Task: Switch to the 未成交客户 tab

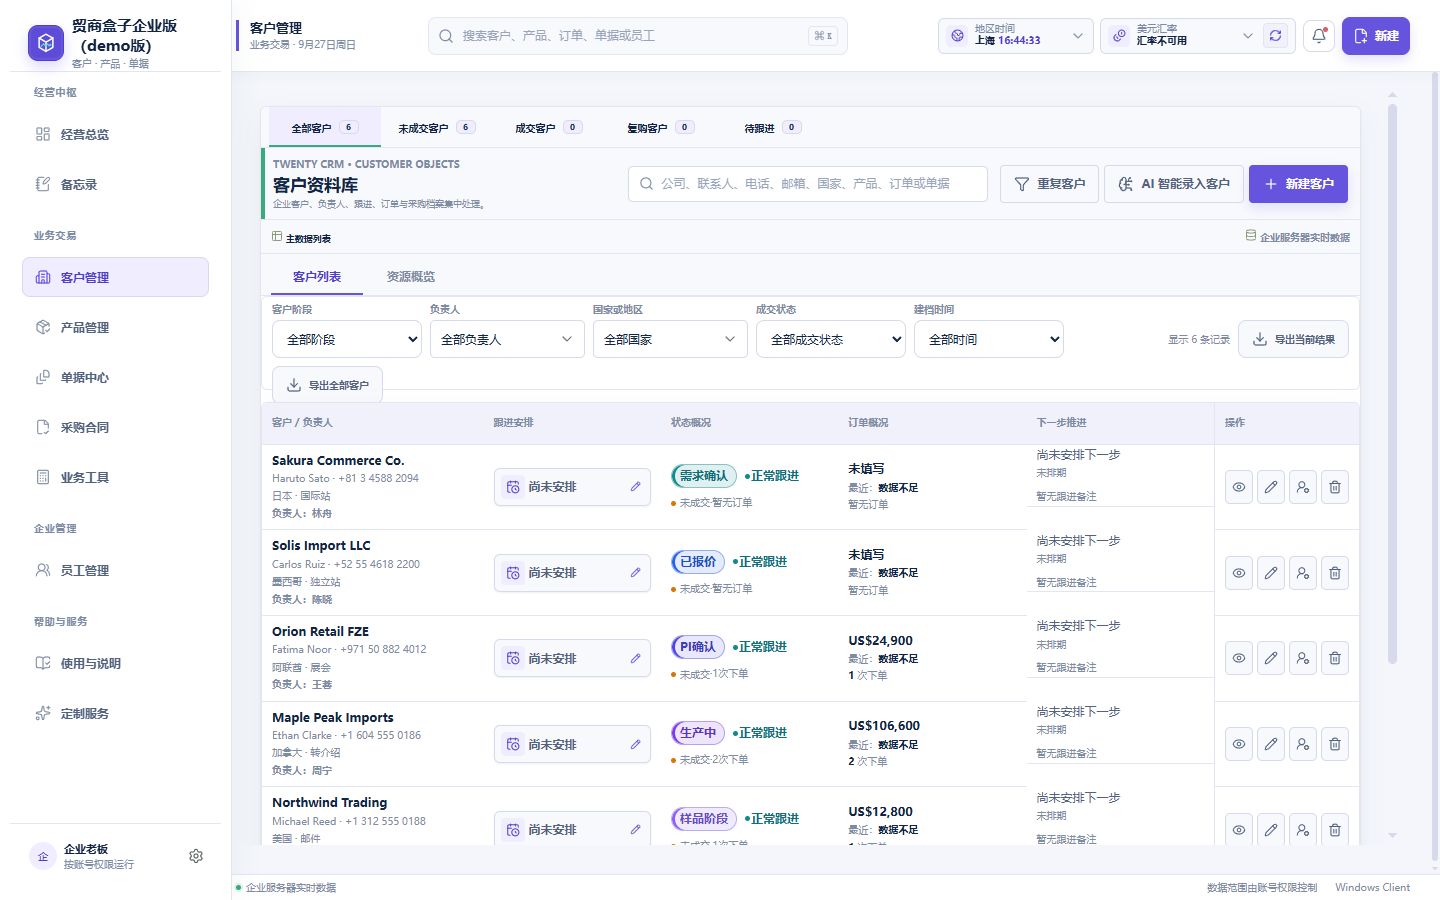Action: 436,128
